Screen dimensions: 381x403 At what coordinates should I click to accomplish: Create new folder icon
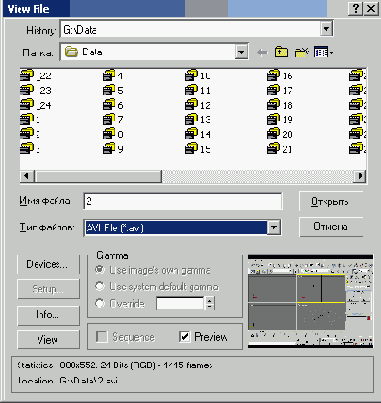pyautogui.click(x=302, y=52)
